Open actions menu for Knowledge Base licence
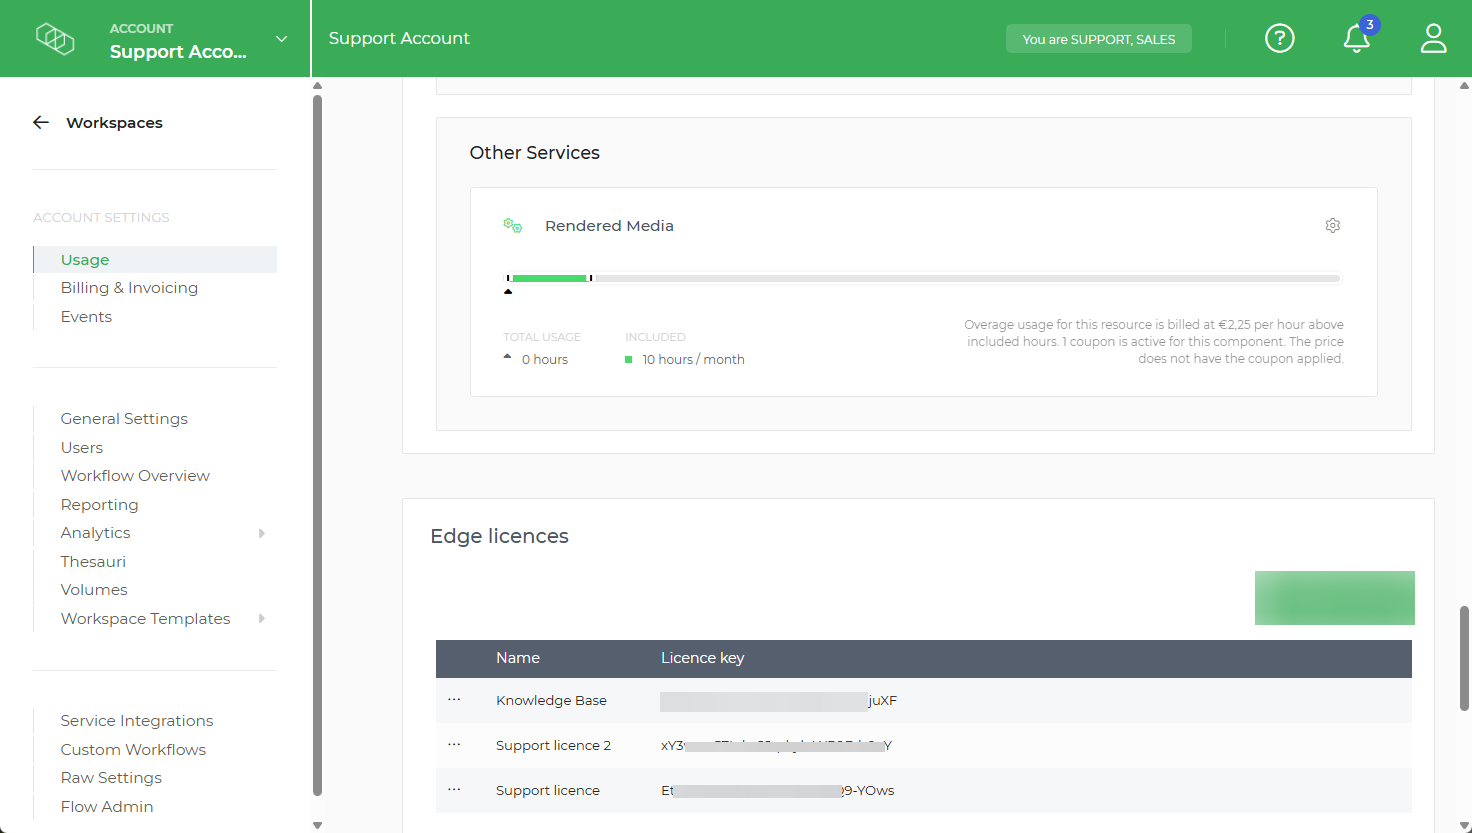Viewport: 1472px width, 833px height. click(455, 700)
